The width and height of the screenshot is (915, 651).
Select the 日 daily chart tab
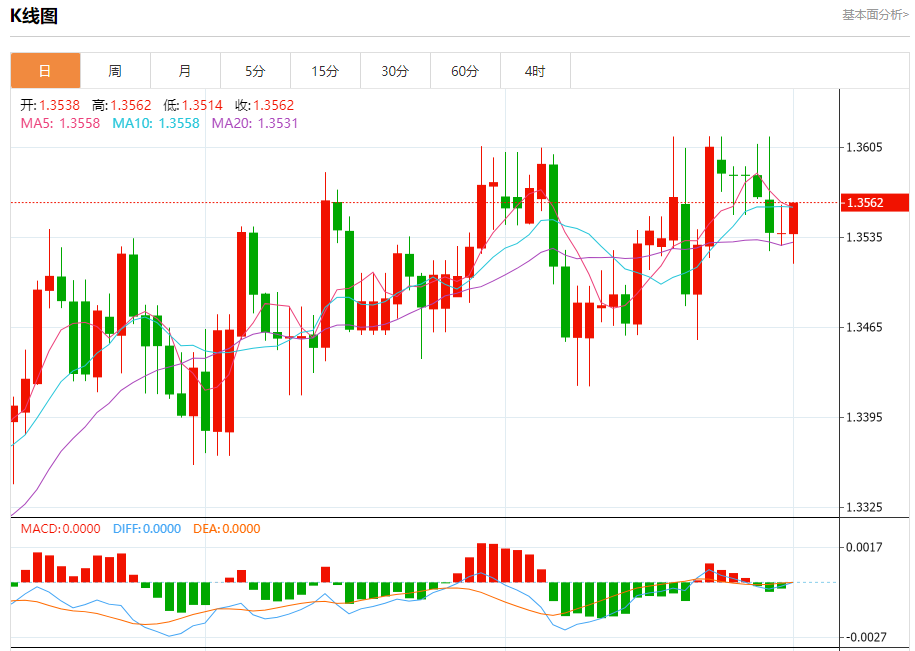click(x=46, y=71)
